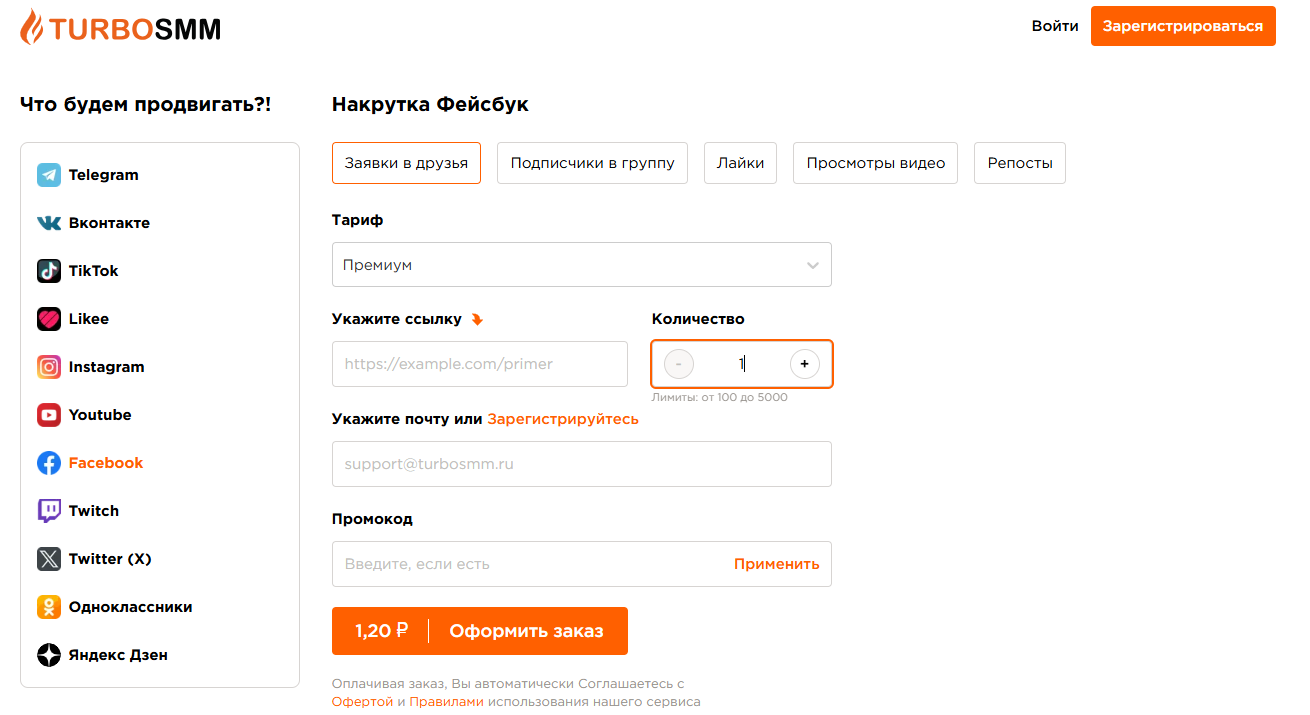Viewport: 1310px width, 715px height.
Task: Click the Twitter (X) icon
Action: (49, 559)
